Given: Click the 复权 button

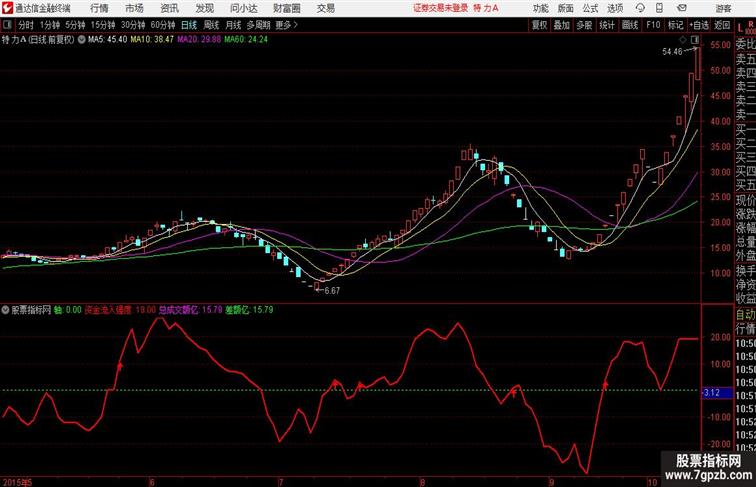Looking at the screenshot, I should [540, 25].
